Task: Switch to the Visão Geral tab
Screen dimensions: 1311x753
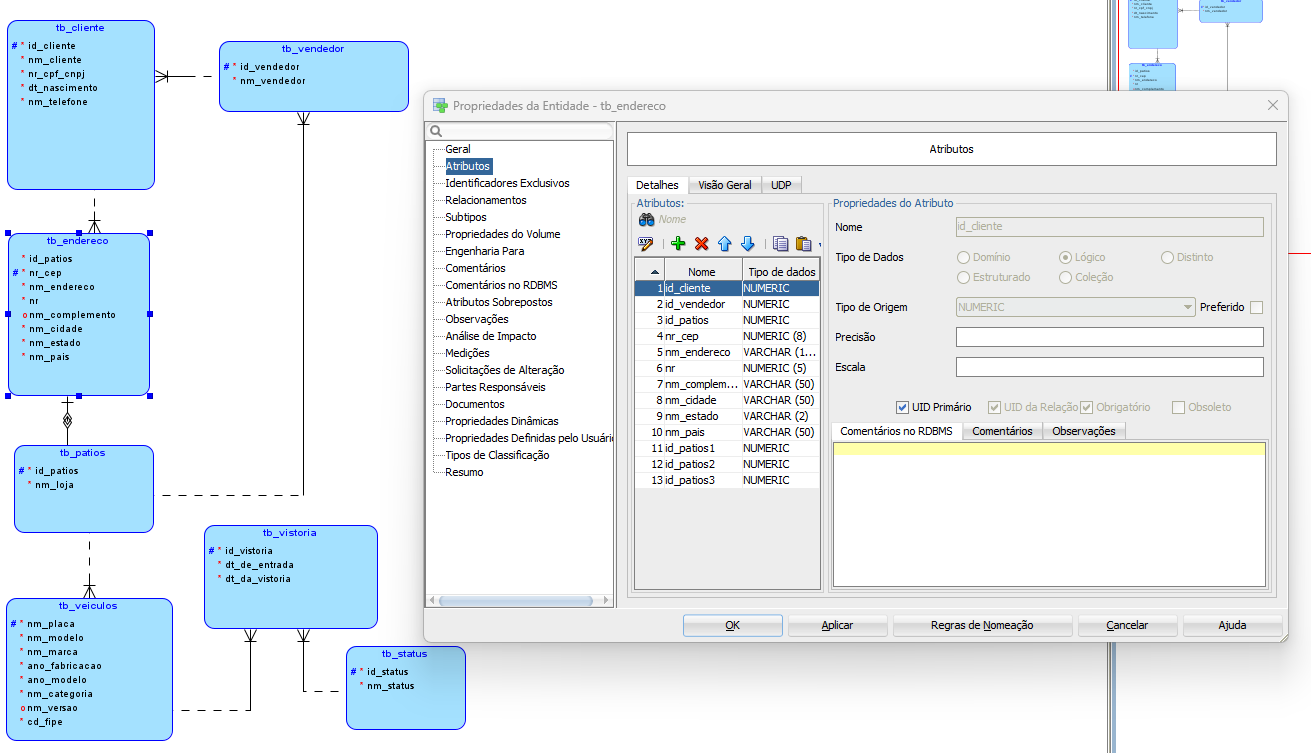Action: click(x=724, y=185)
